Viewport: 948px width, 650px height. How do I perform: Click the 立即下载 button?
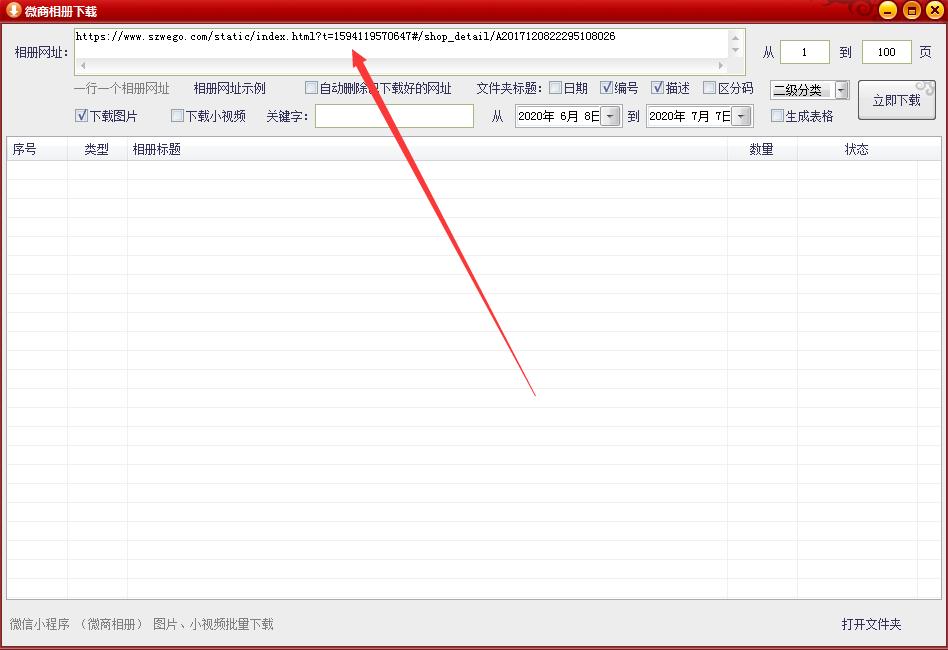897,100
